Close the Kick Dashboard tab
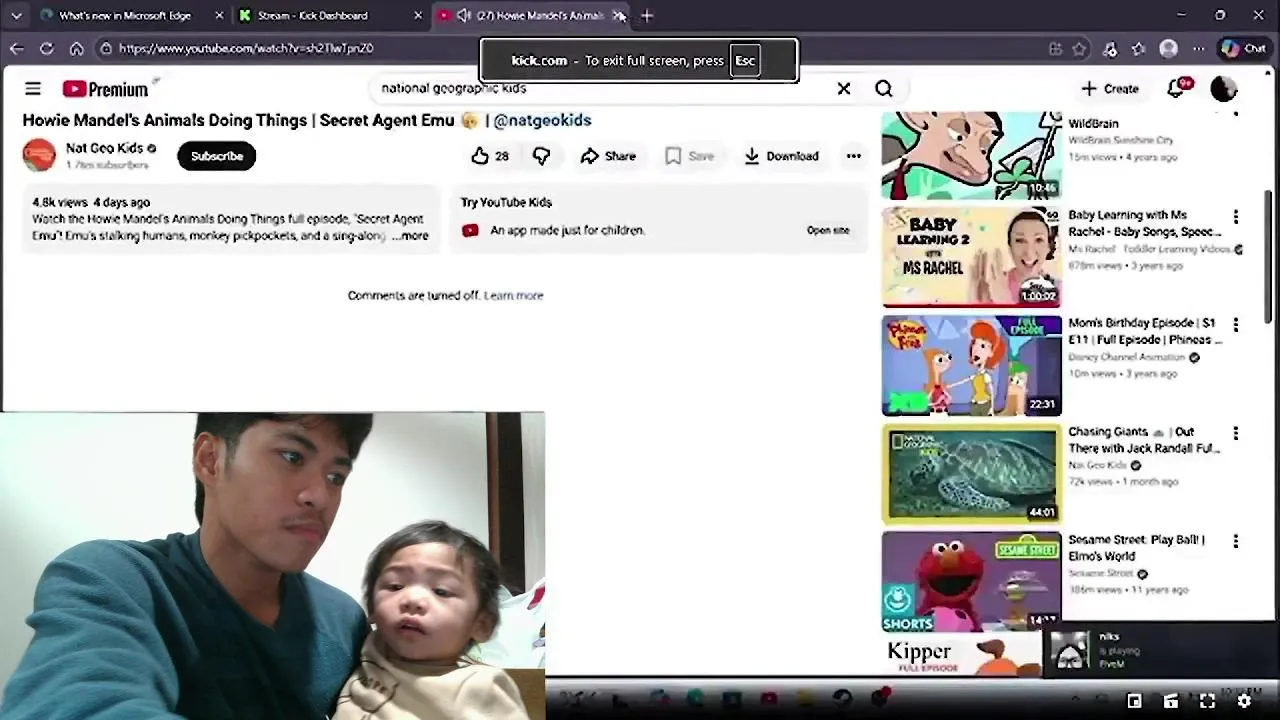The height and width of the screenshot is (720, 1280). coord(418,15)
